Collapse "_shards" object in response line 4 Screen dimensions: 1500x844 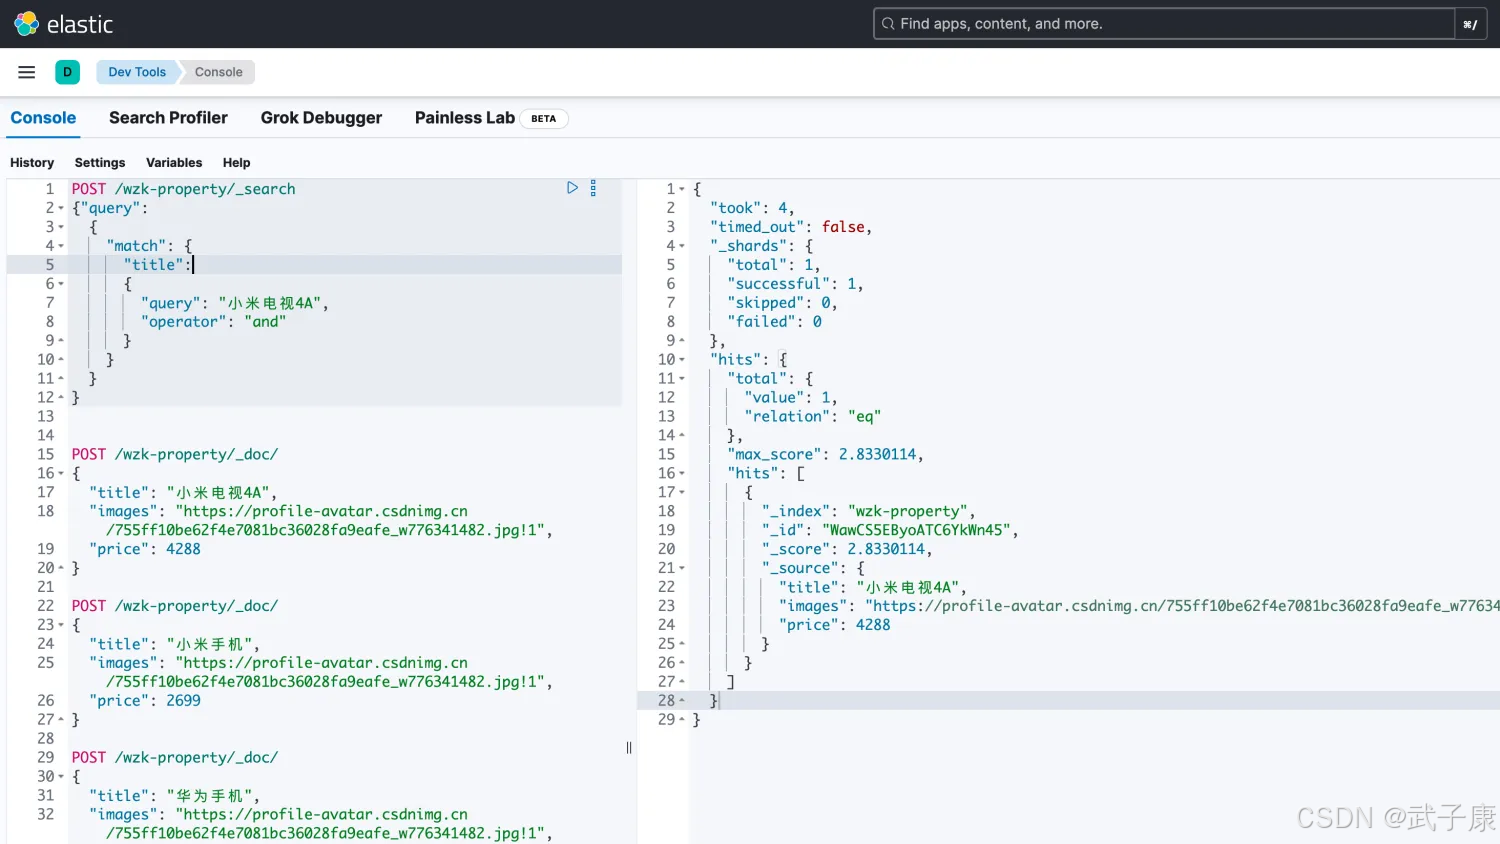coord(682,246)
